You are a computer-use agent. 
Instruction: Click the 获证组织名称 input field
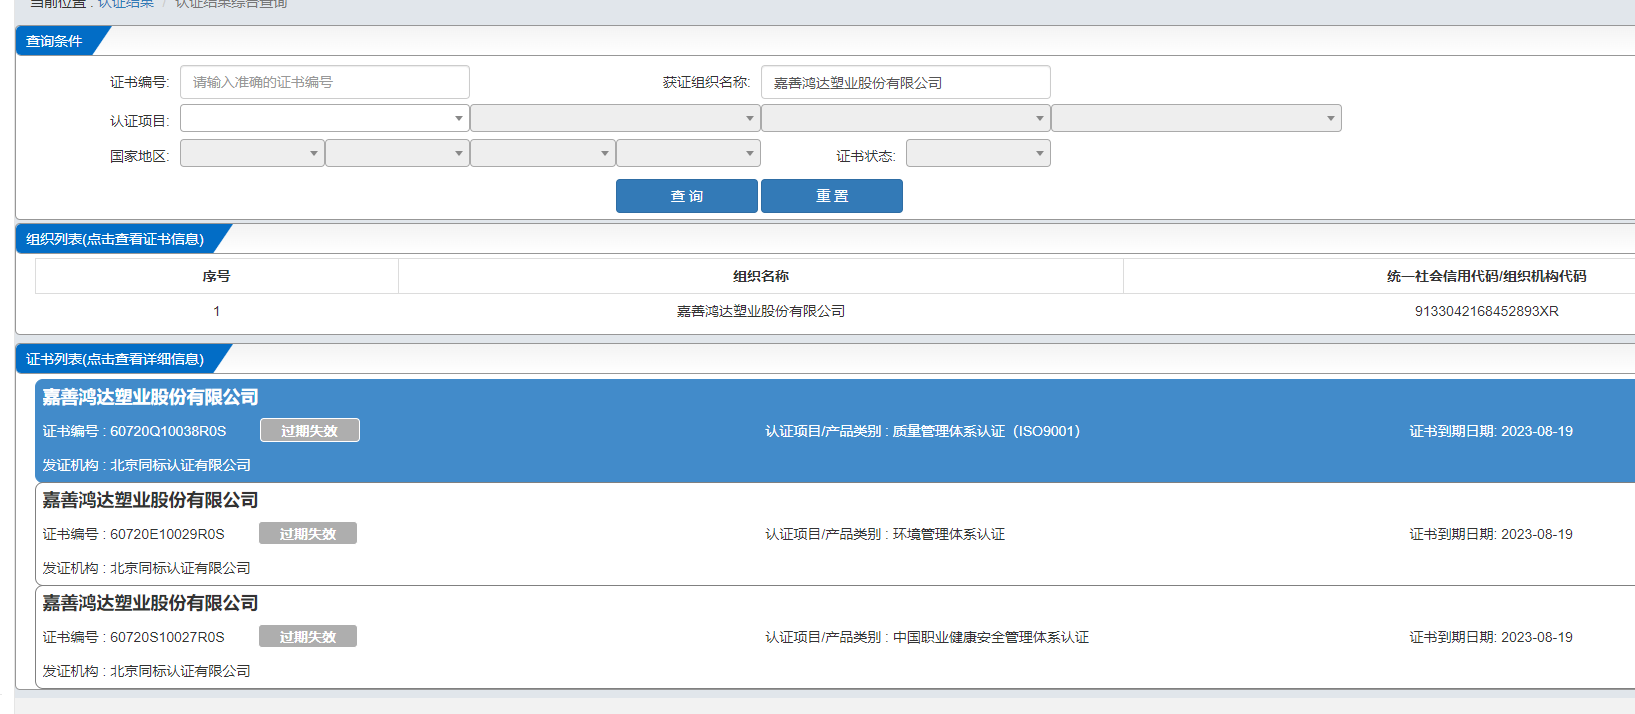tap(905, 82)
